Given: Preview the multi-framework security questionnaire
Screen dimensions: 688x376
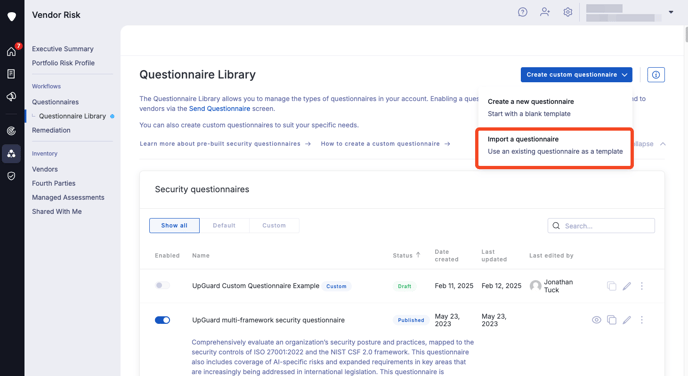Looking at the screenshot, I should click(x=596, y=320).
